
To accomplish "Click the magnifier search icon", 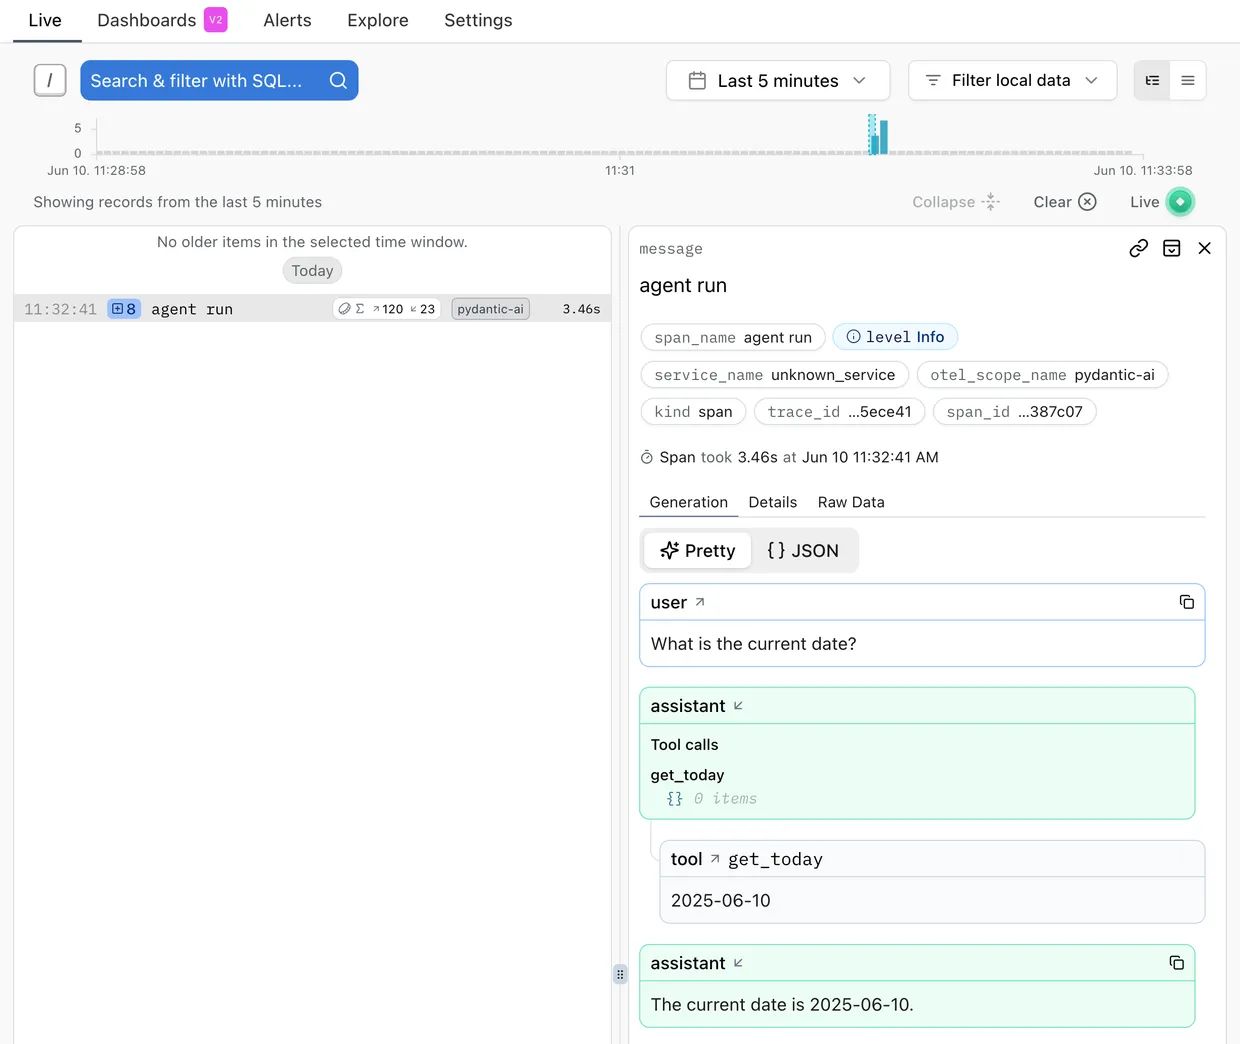I will [338, 81].
